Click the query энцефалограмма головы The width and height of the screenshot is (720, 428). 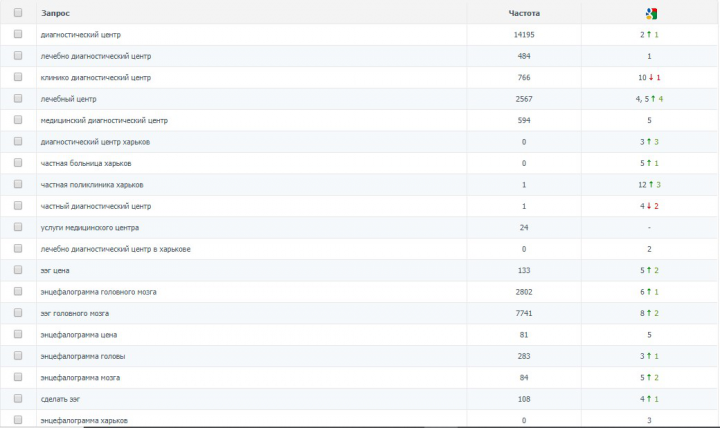coord(83,356)
